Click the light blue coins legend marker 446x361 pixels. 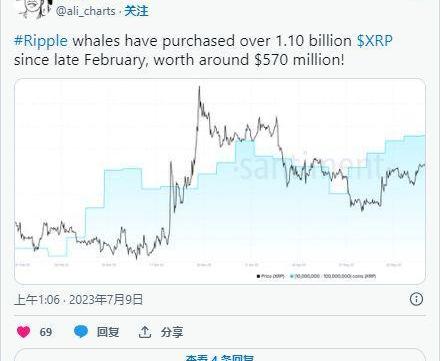pyautogui.click(x=292, y=276)
